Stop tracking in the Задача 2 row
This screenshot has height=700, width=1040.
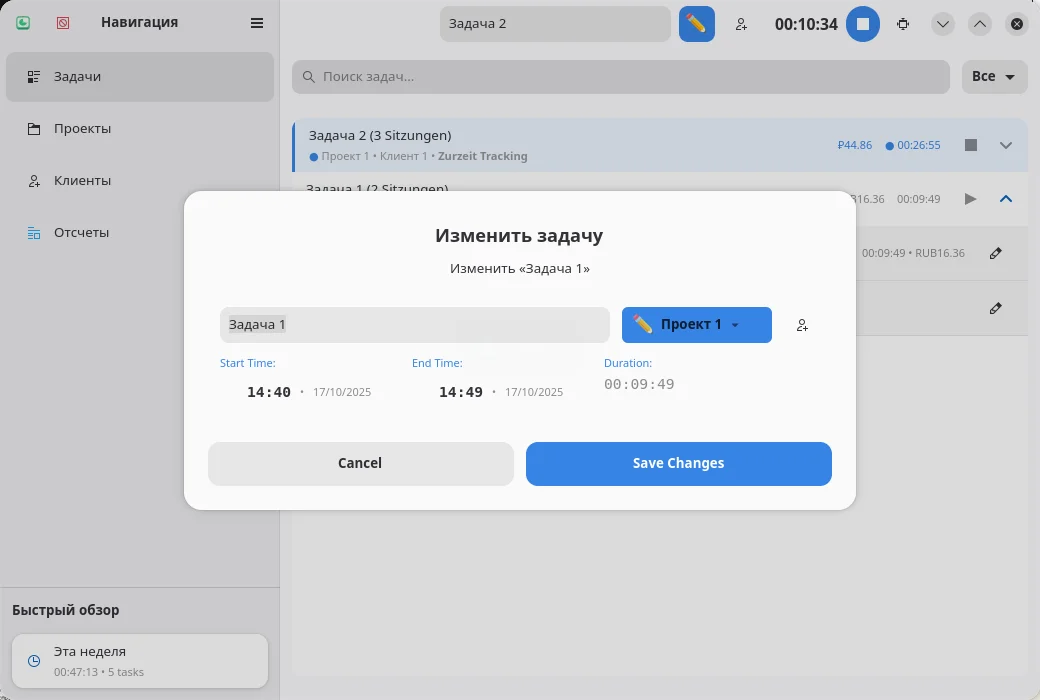(970, 145)
